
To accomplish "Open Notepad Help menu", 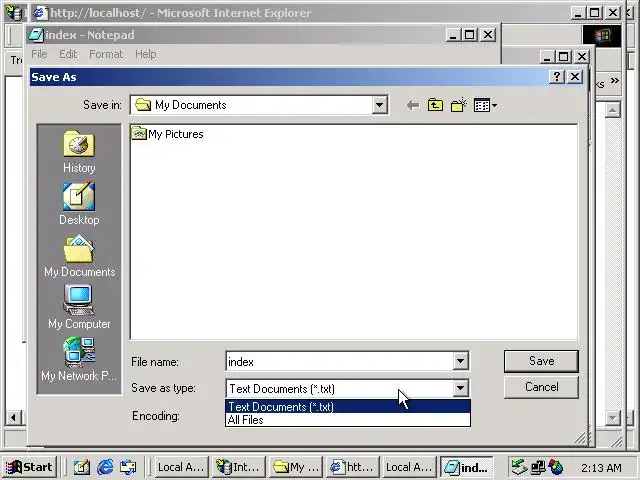I will click(145, 54).
